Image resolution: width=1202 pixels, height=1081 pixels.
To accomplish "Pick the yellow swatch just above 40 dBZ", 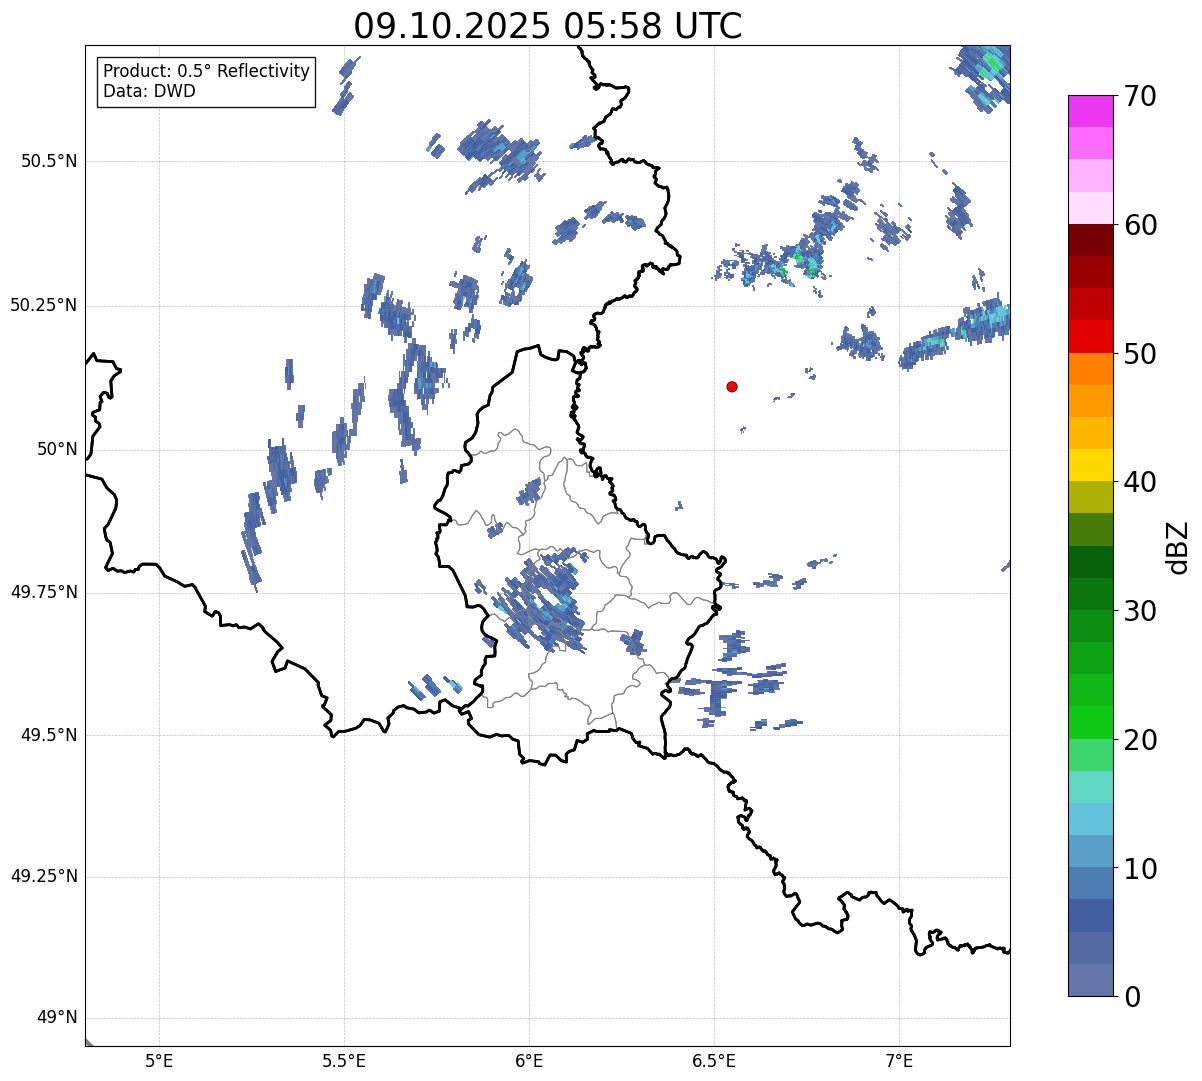I will pyautogui.click(x=1090, y=465).
